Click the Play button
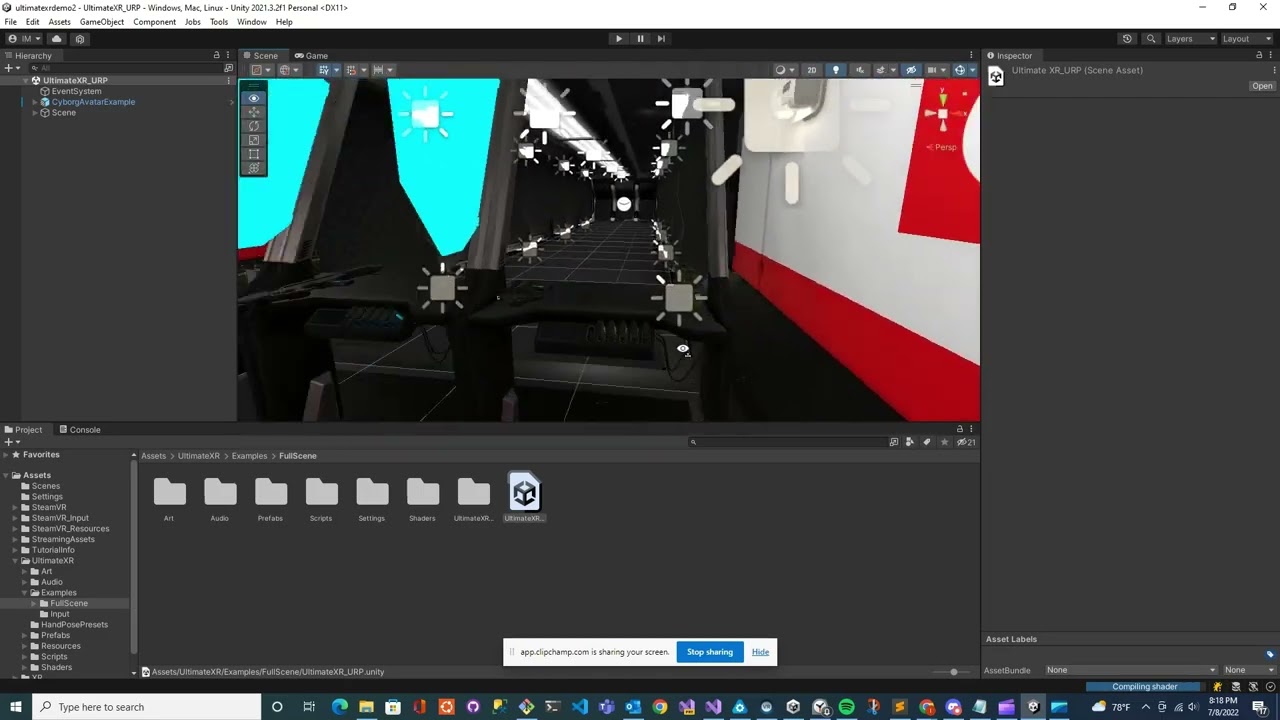 point(618,39)
